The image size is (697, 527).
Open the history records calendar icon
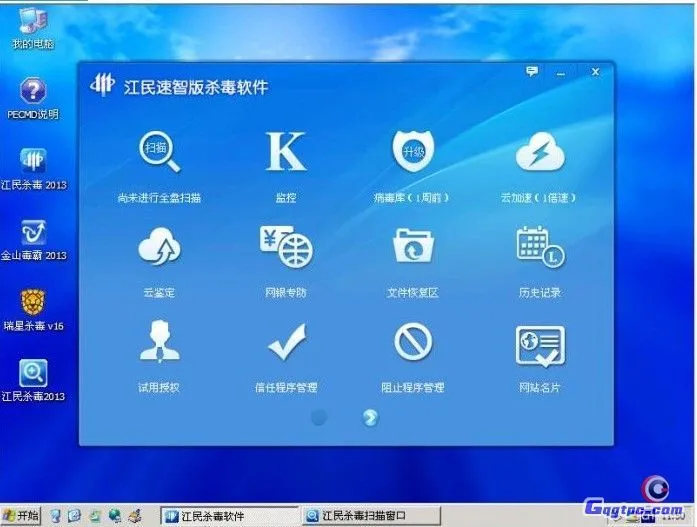coord(541,247)
